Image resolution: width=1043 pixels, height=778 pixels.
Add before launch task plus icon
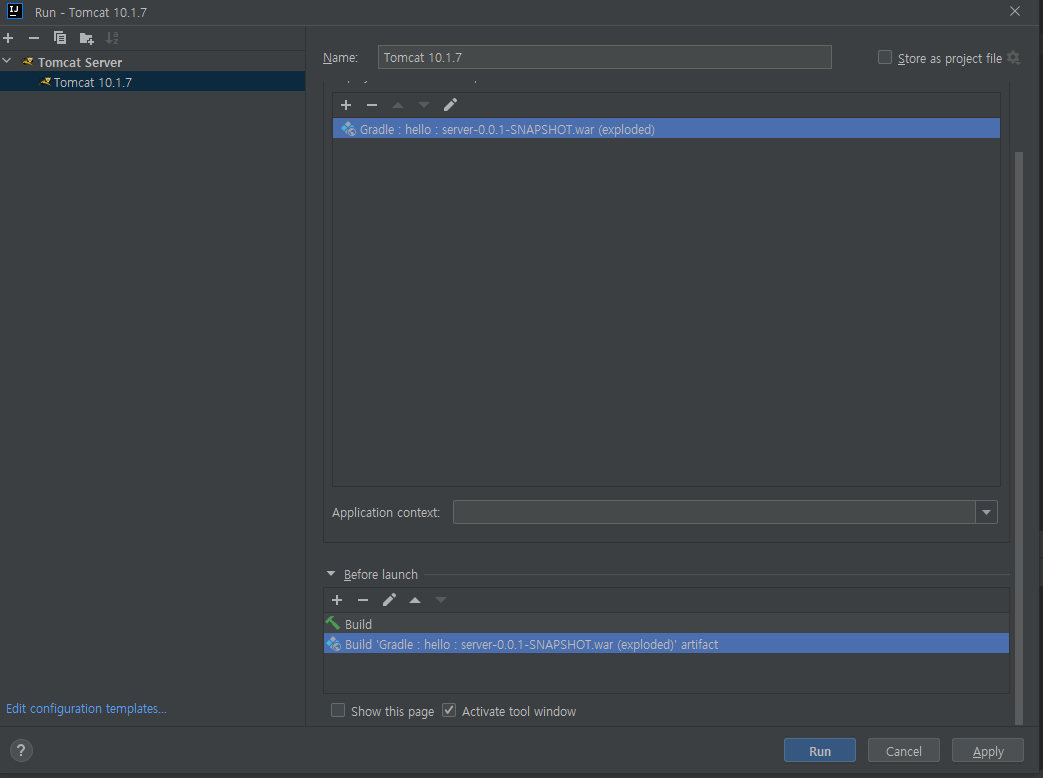coord(337,600)
